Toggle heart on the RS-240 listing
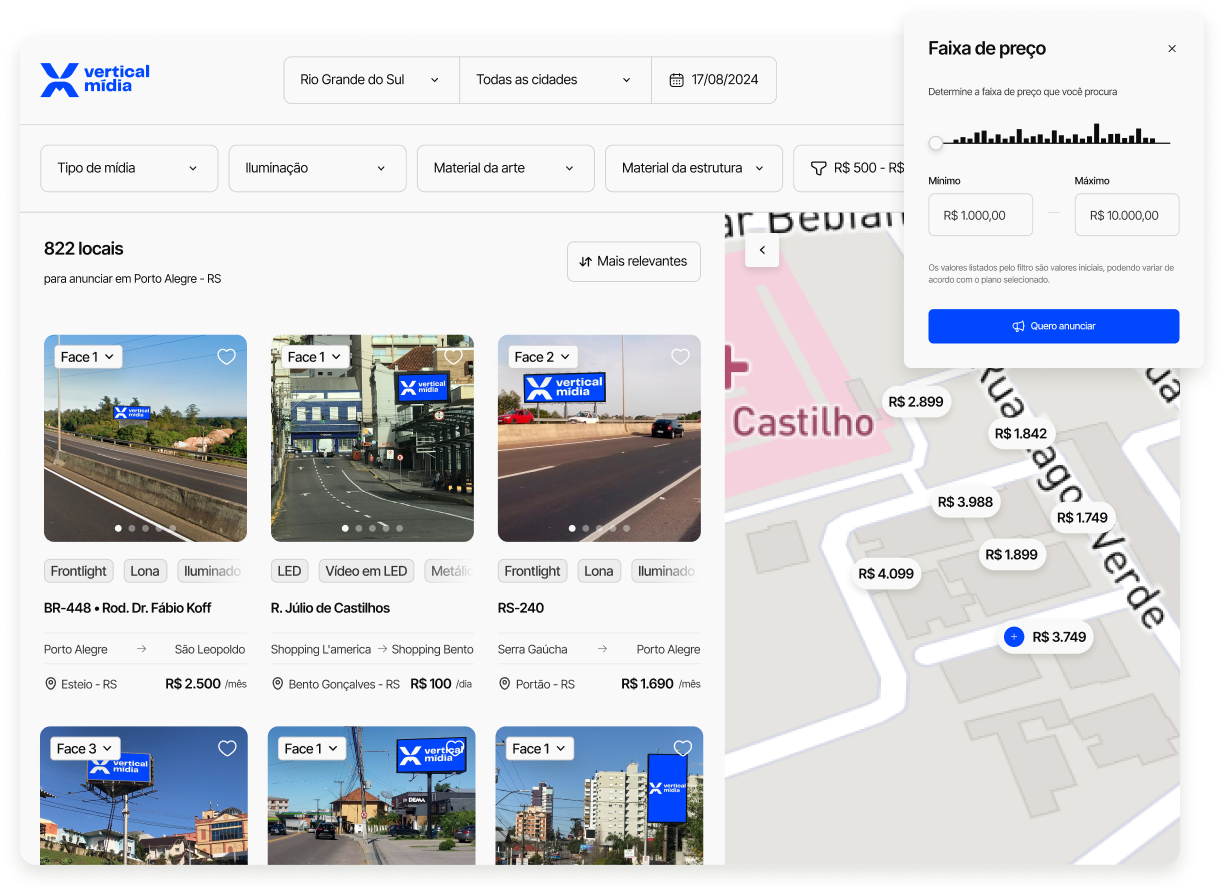This screenshot has height=893, width=1224. coord(681,357)
